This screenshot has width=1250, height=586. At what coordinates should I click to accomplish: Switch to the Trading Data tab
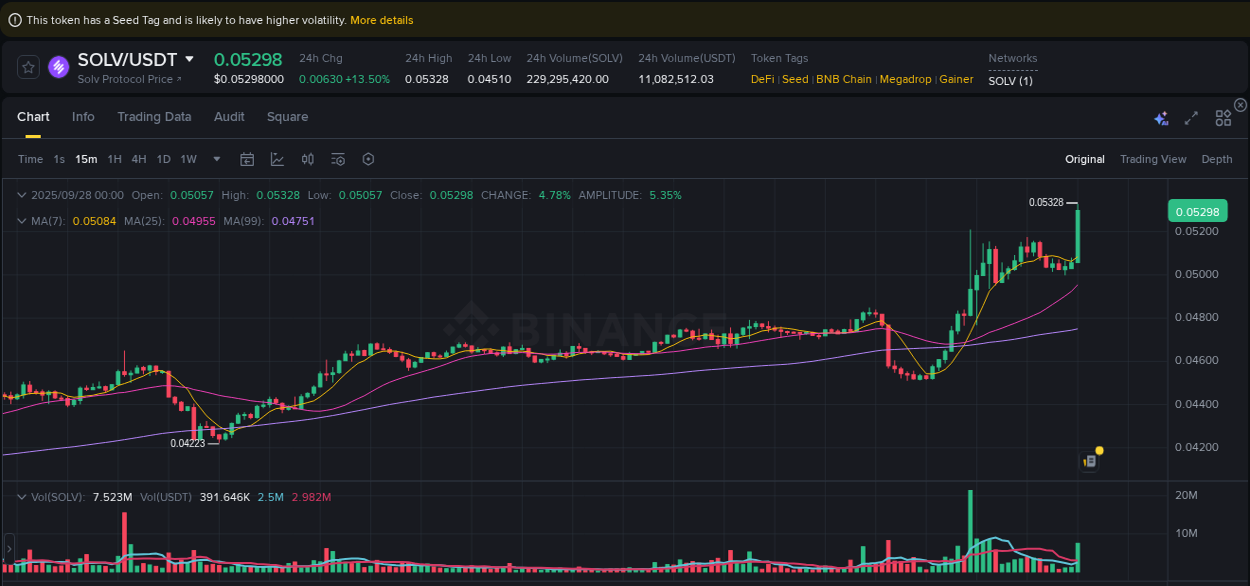tap(154, 117)
